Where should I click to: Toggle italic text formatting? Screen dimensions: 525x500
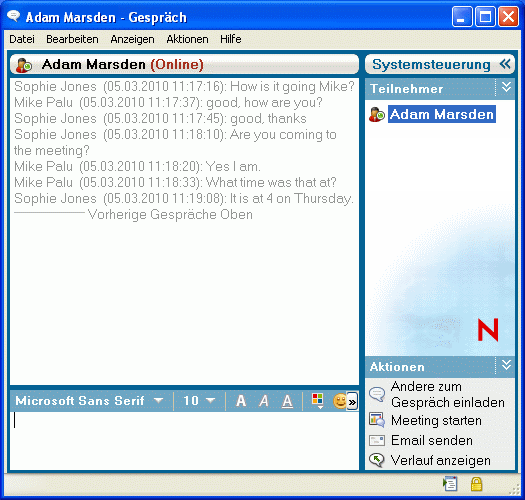tap(264, 401)
